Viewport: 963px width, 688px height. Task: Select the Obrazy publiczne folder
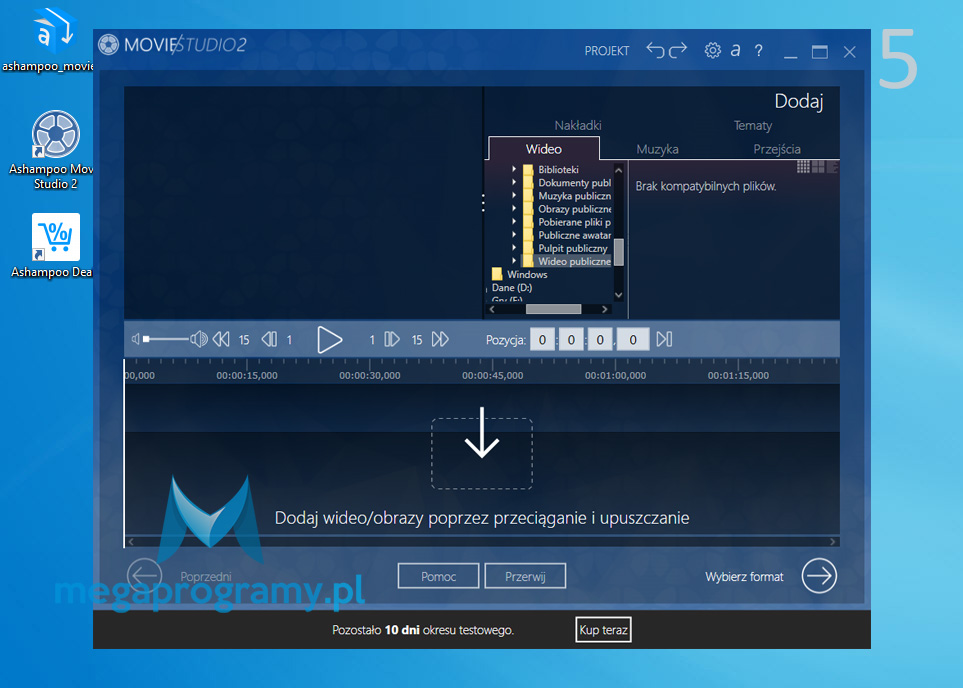pos(574,209)
